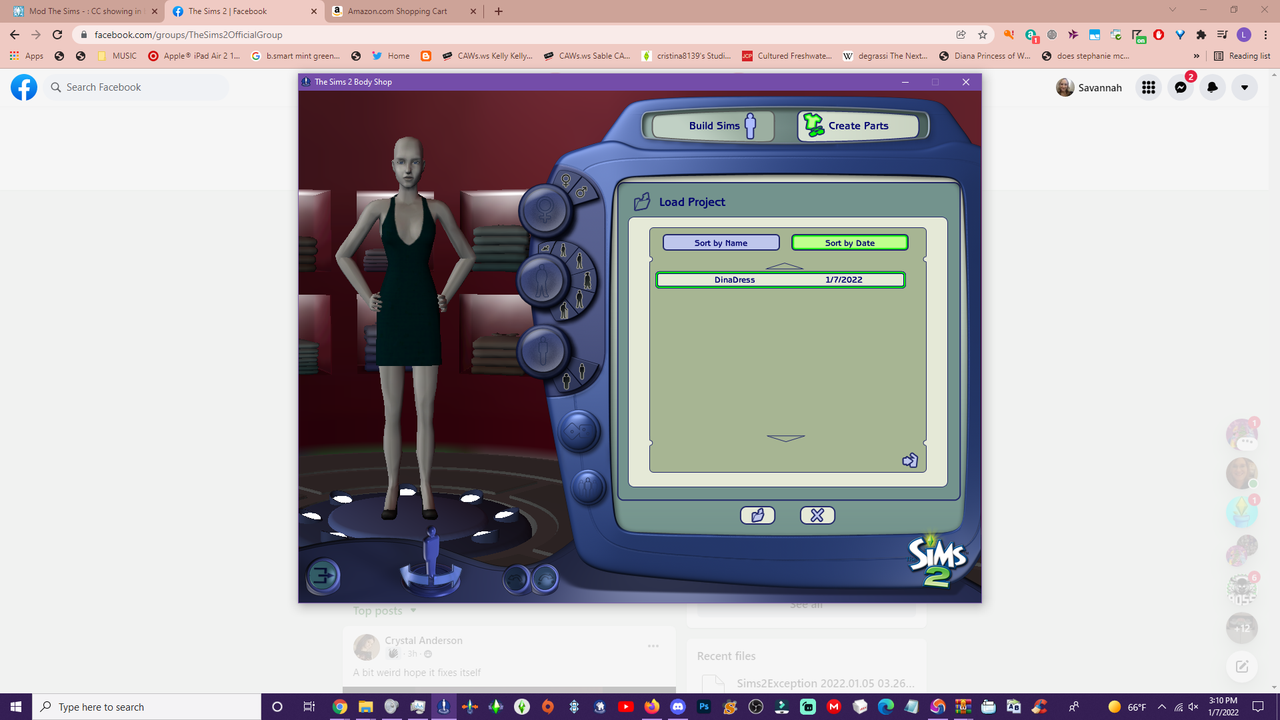Sort projects by name
Viewport: 1280px width, 720px height.
point(721,243)
